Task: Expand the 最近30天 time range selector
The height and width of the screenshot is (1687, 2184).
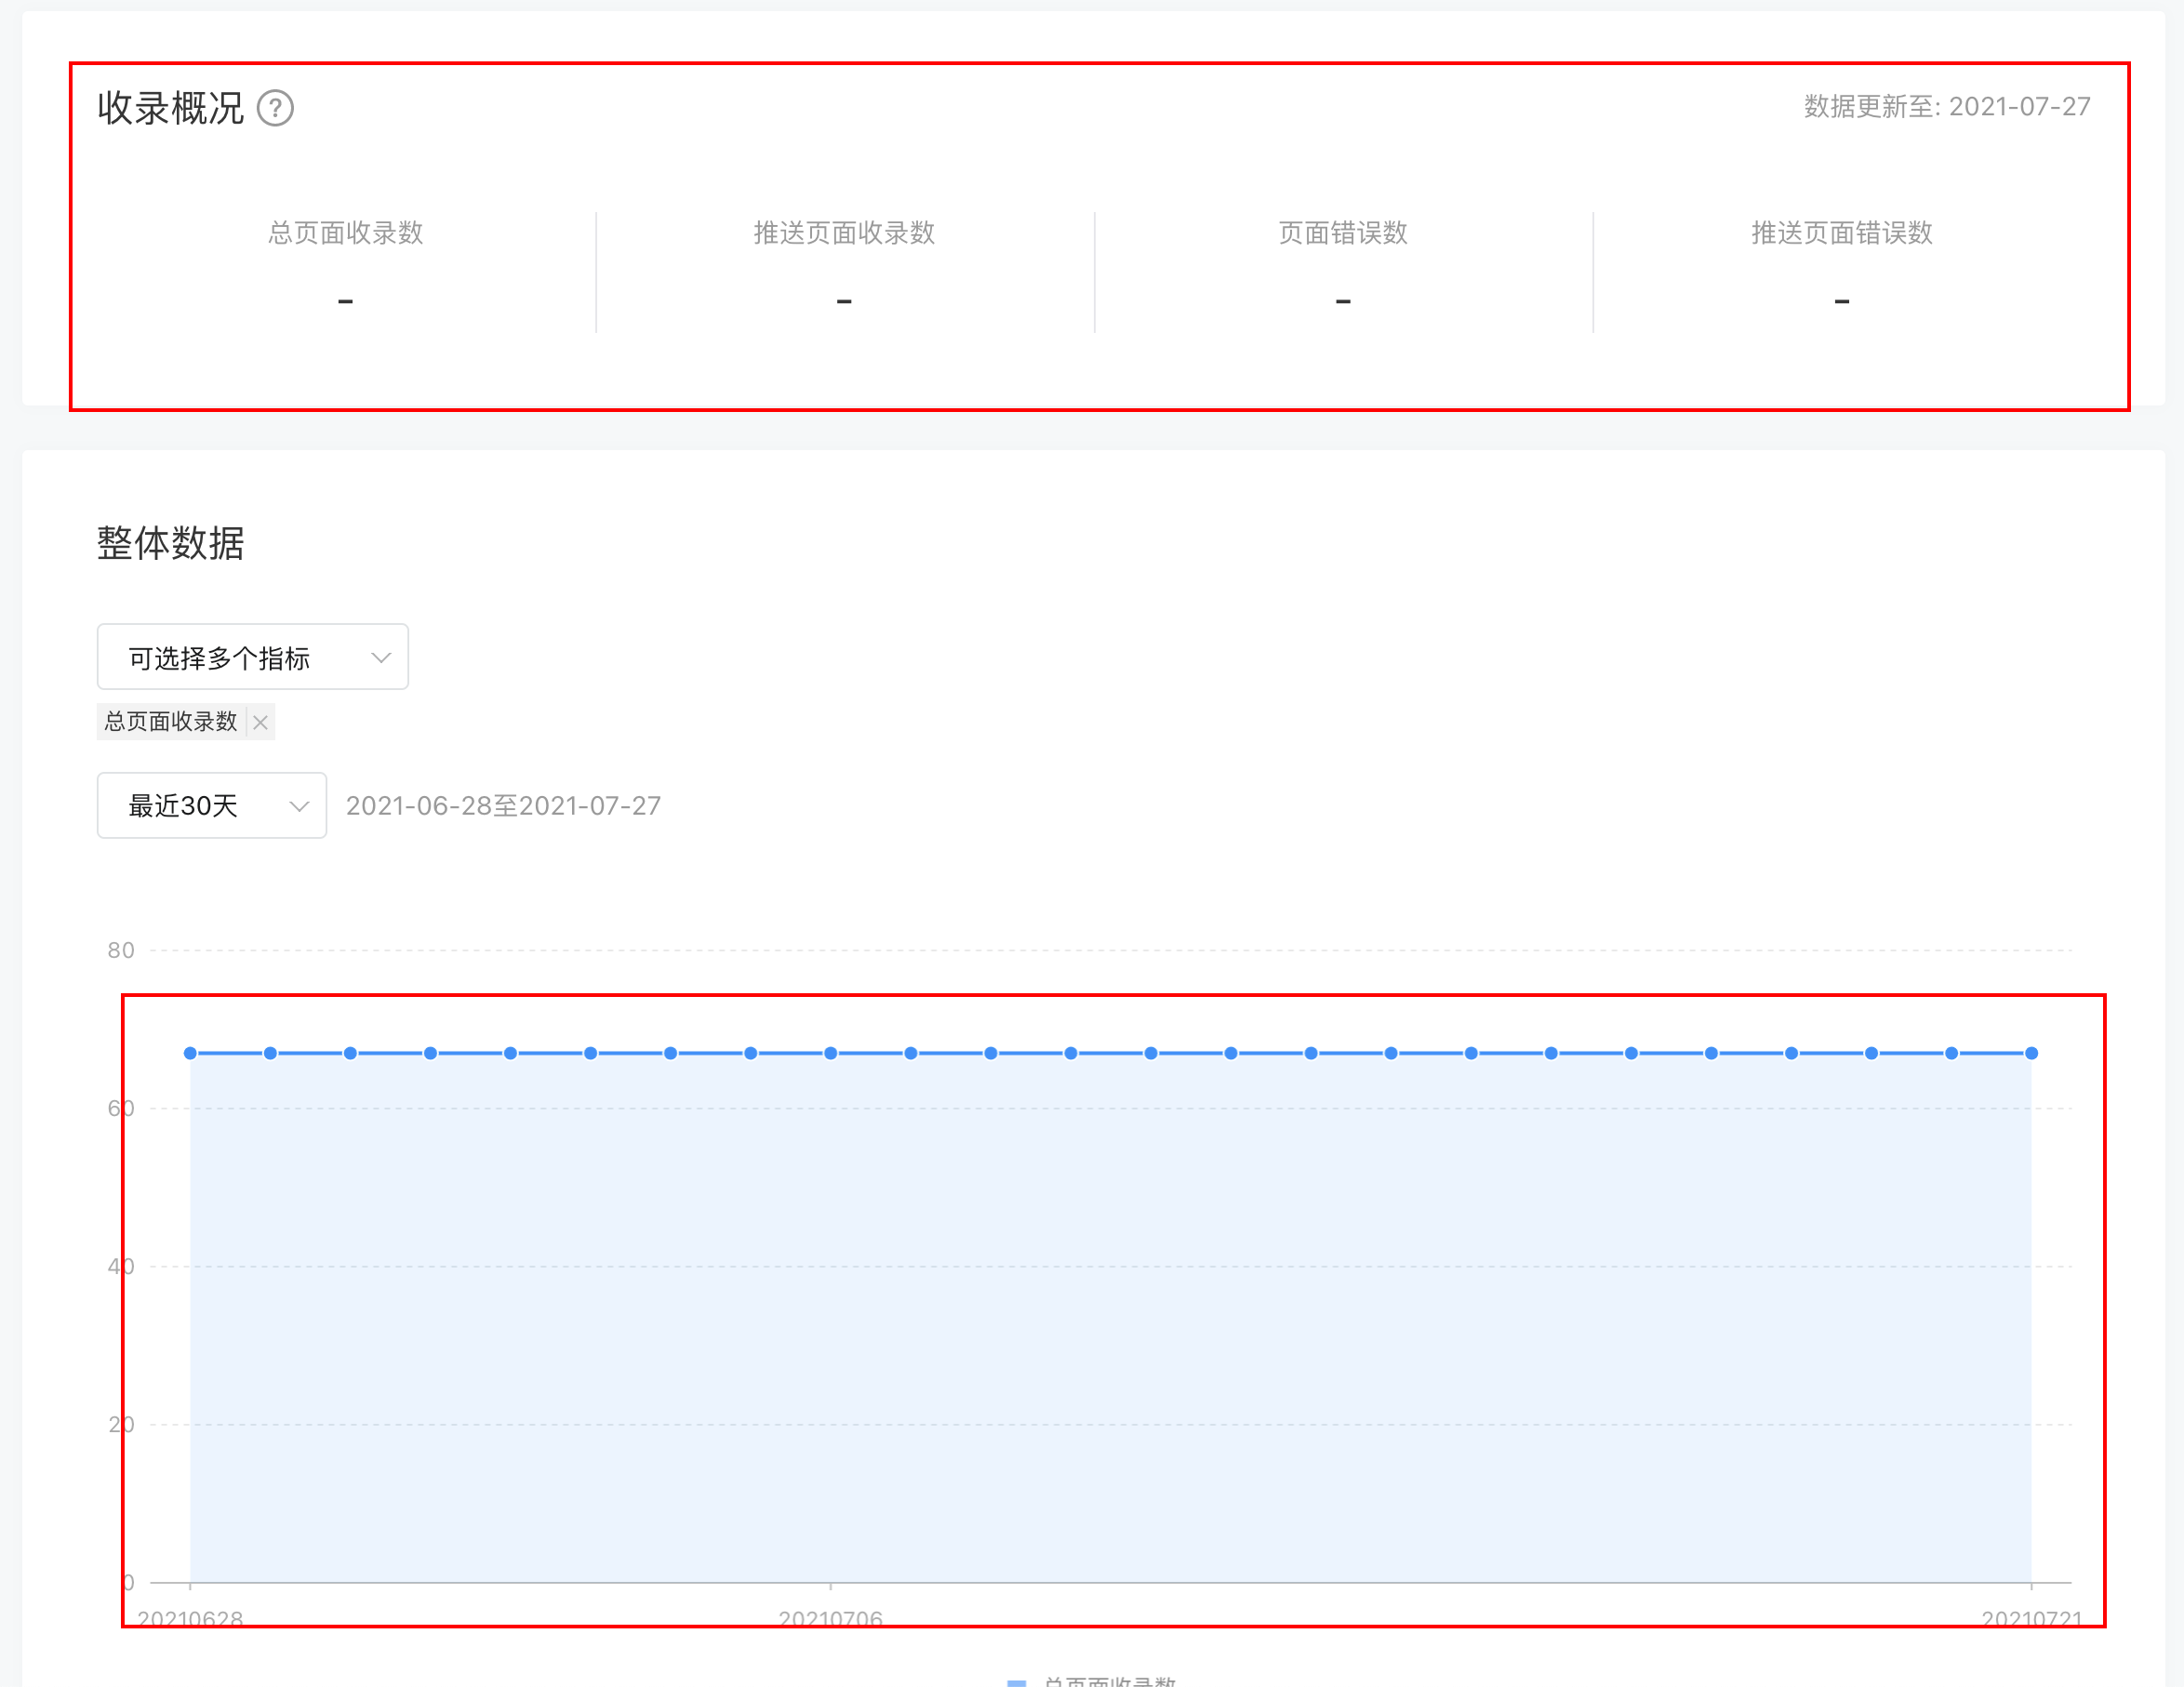Action: pos(211,805)
